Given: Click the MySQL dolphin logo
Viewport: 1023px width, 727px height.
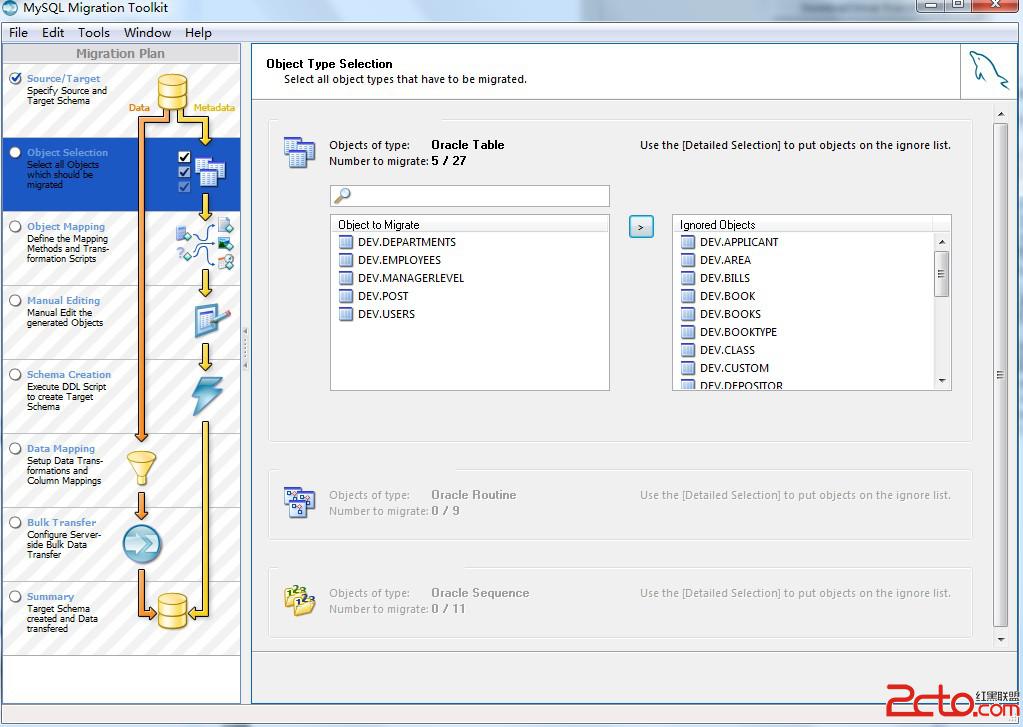Looking at the screenshot, I should (988, 70).
